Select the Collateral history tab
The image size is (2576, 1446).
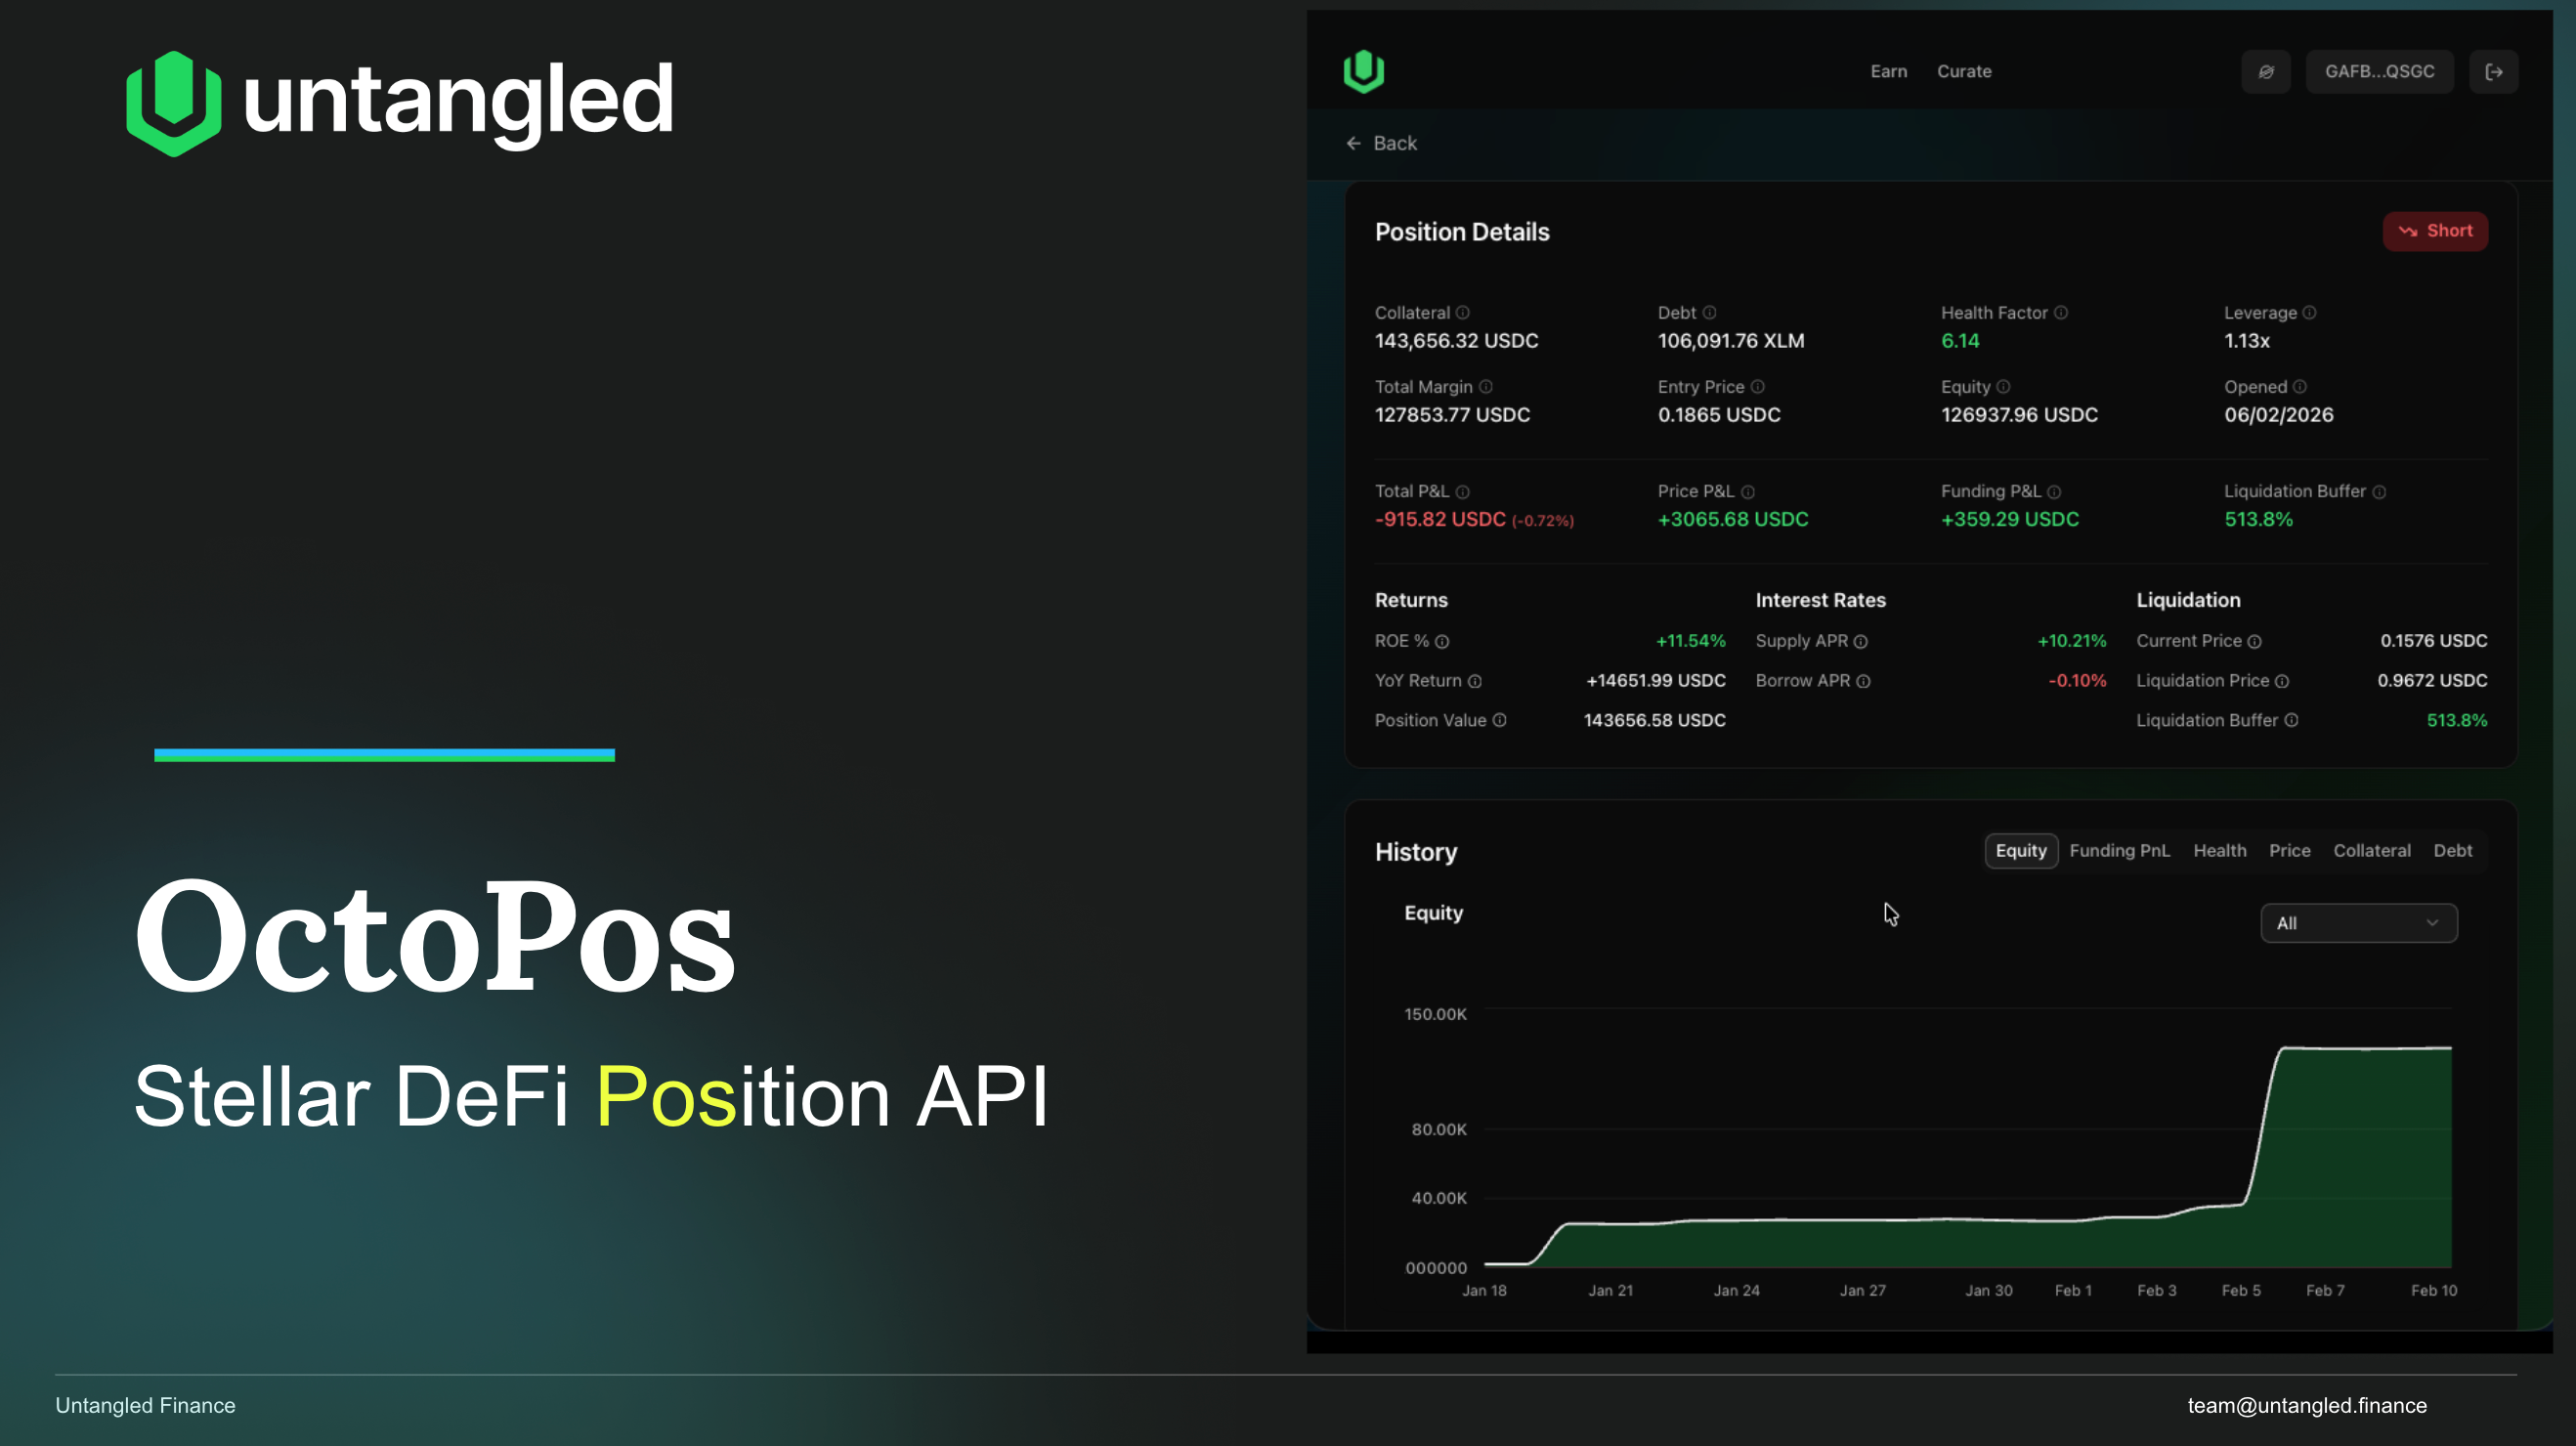click(x=2371, y=851)
